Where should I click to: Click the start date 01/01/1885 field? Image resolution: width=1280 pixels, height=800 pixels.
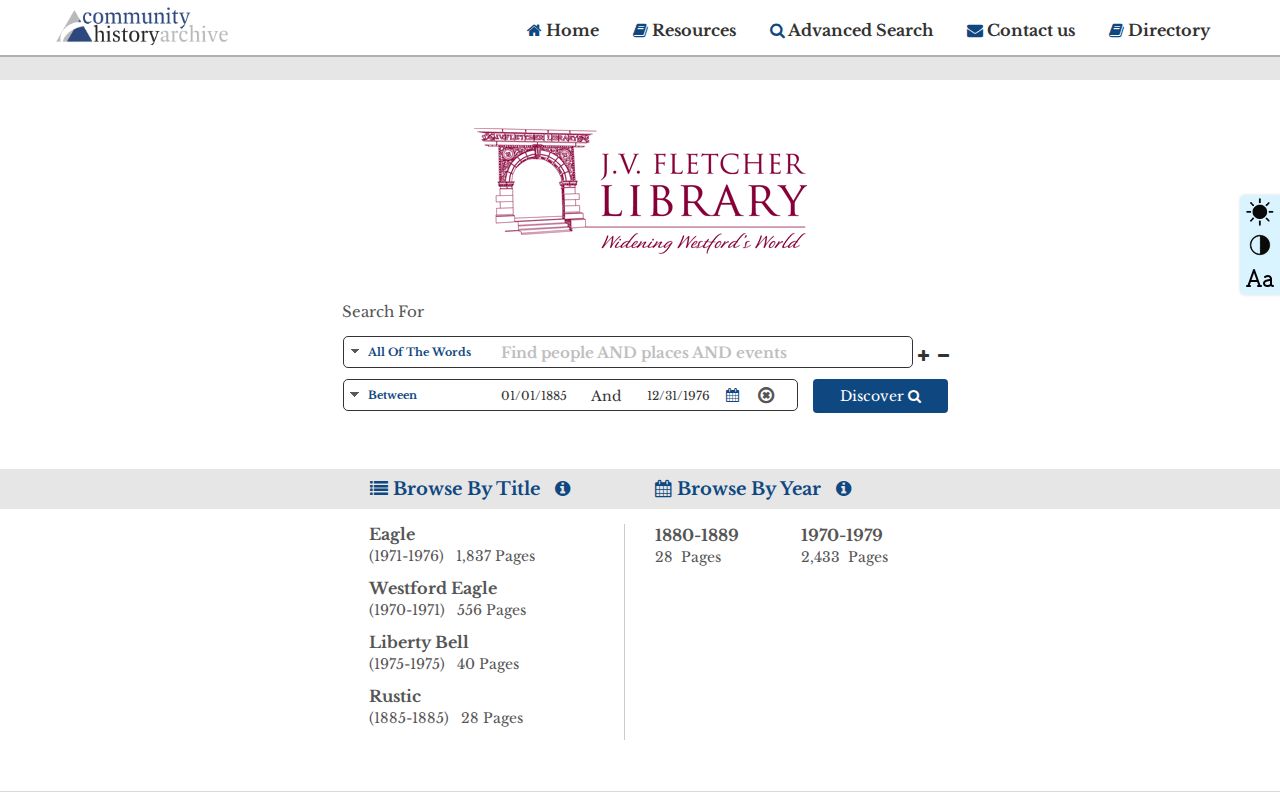tap(534, 396)
